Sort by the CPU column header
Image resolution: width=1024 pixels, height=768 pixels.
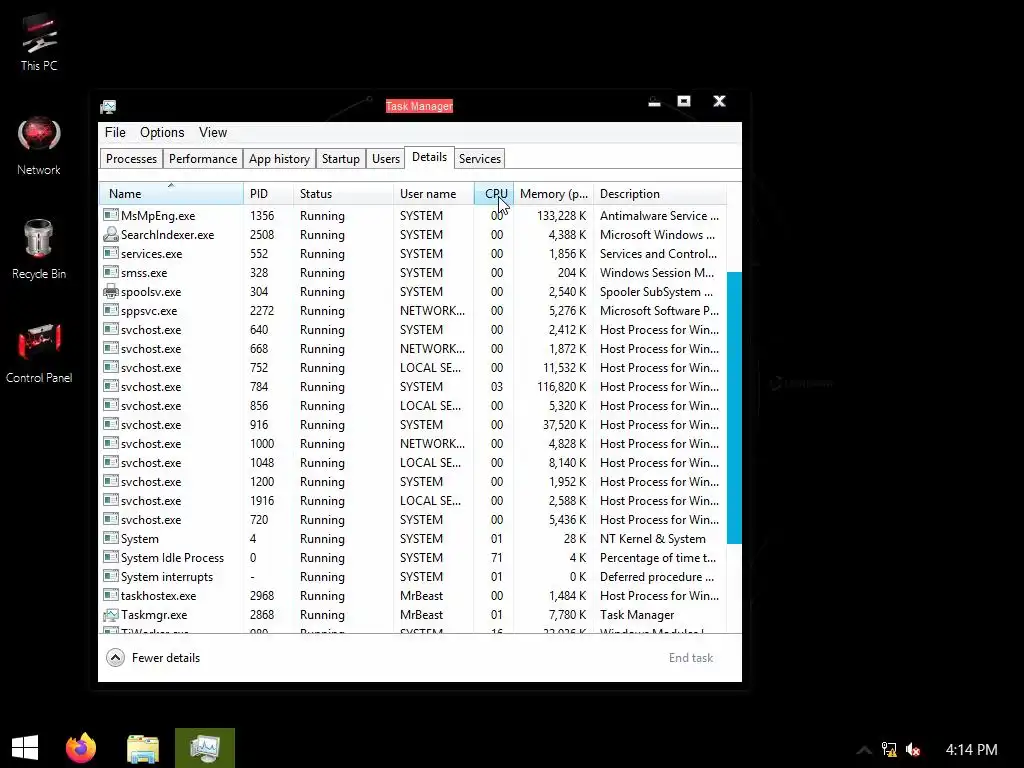[494, 194]
